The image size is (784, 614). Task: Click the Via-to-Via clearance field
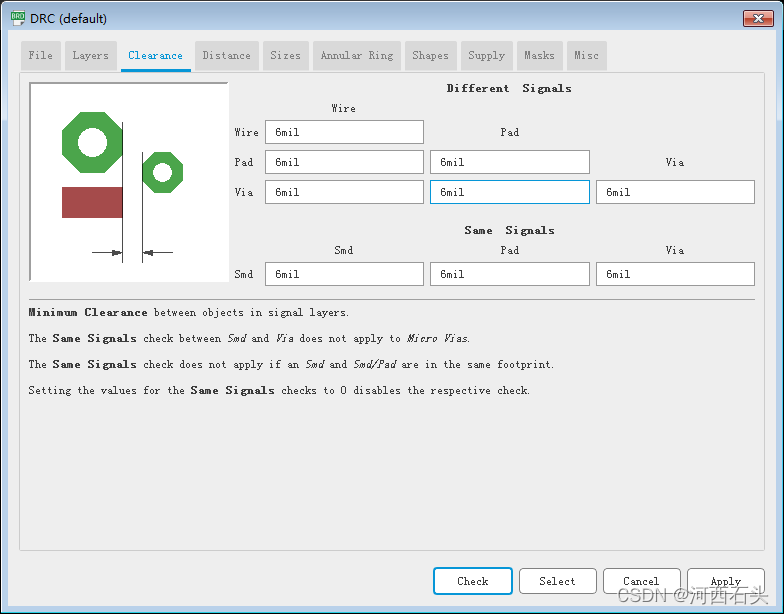coord(676,192)
